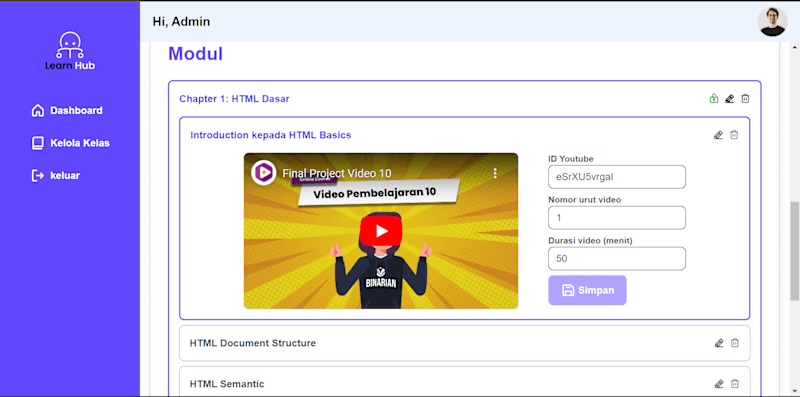
Task: Click the Final Project Video 10 title
Action: pyautogui.click(x=337, y=173)
